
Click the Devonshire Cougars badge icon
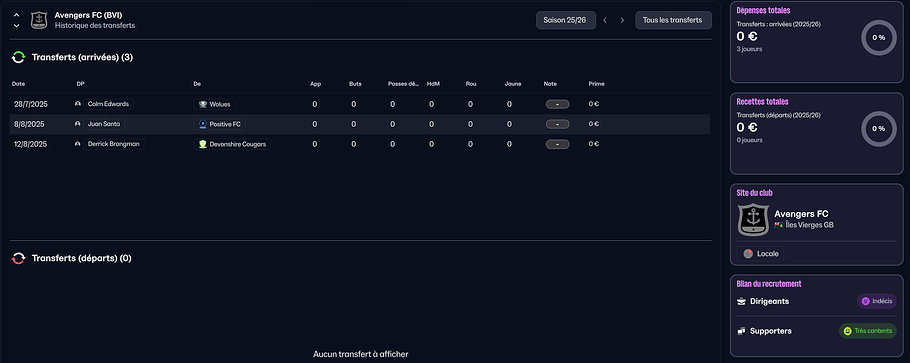tap(203, 144)
